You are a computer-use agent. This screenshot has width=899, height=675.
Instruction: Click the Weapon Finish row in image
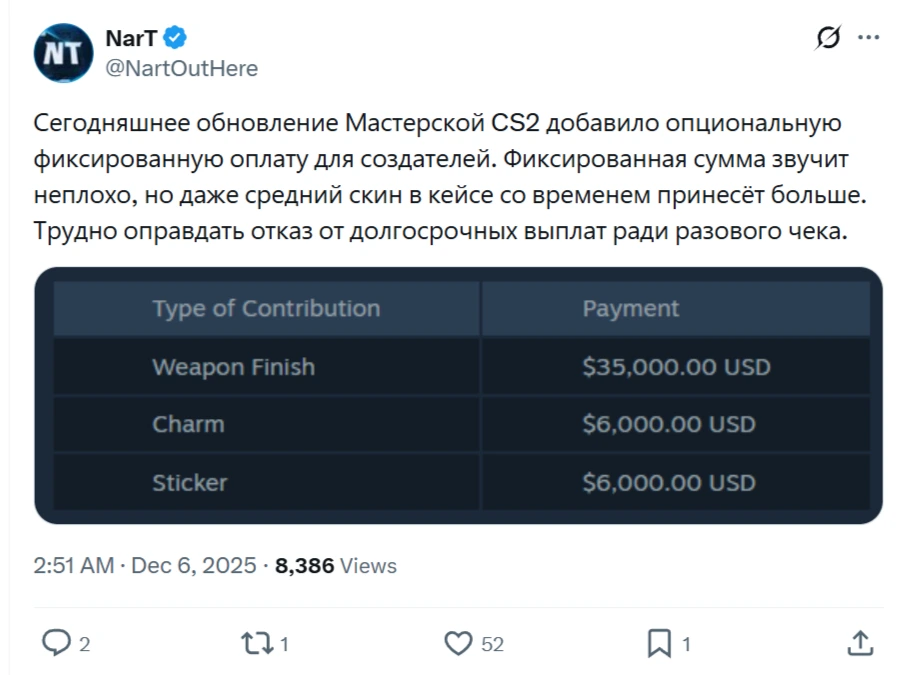click(233, 367)
